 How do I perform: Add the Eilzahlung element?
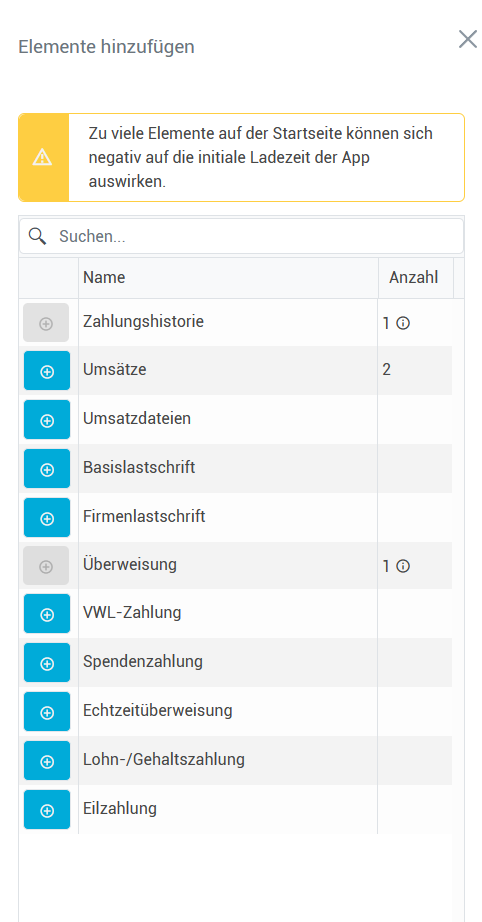point(47,810)
